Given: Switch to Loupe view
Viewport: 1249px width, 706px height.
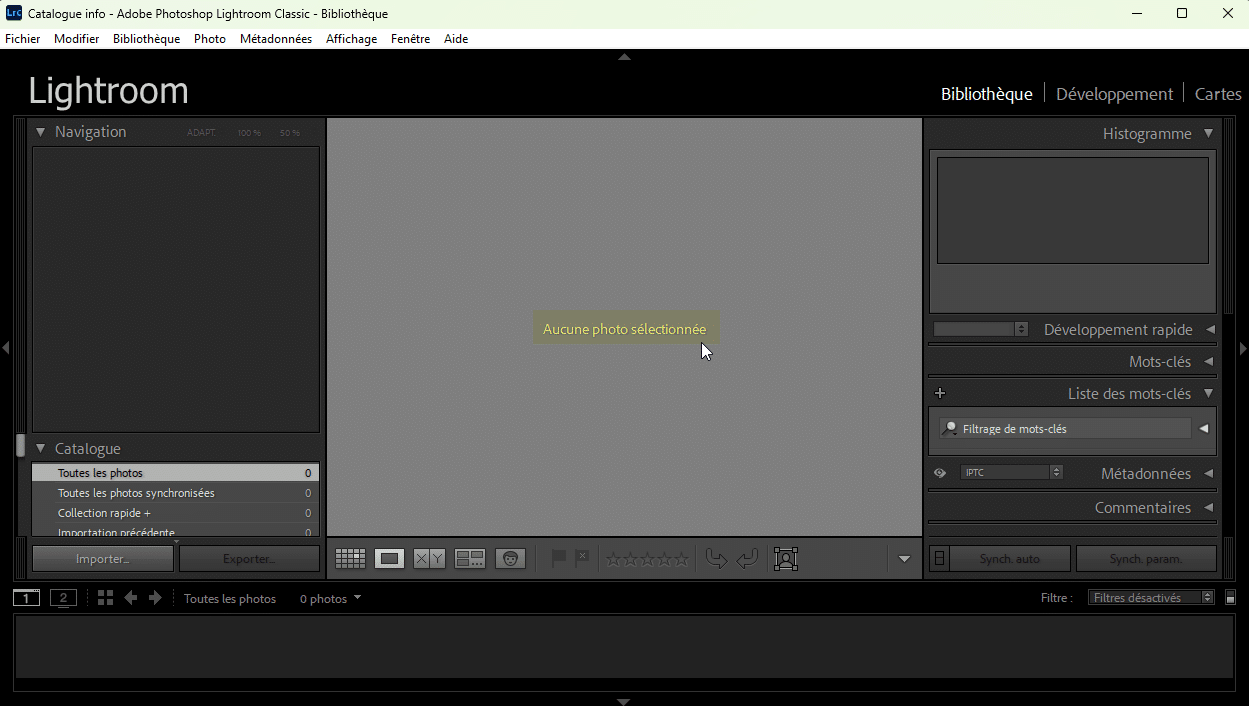Looking at the screenshot, I should click(x=390, y=558).
